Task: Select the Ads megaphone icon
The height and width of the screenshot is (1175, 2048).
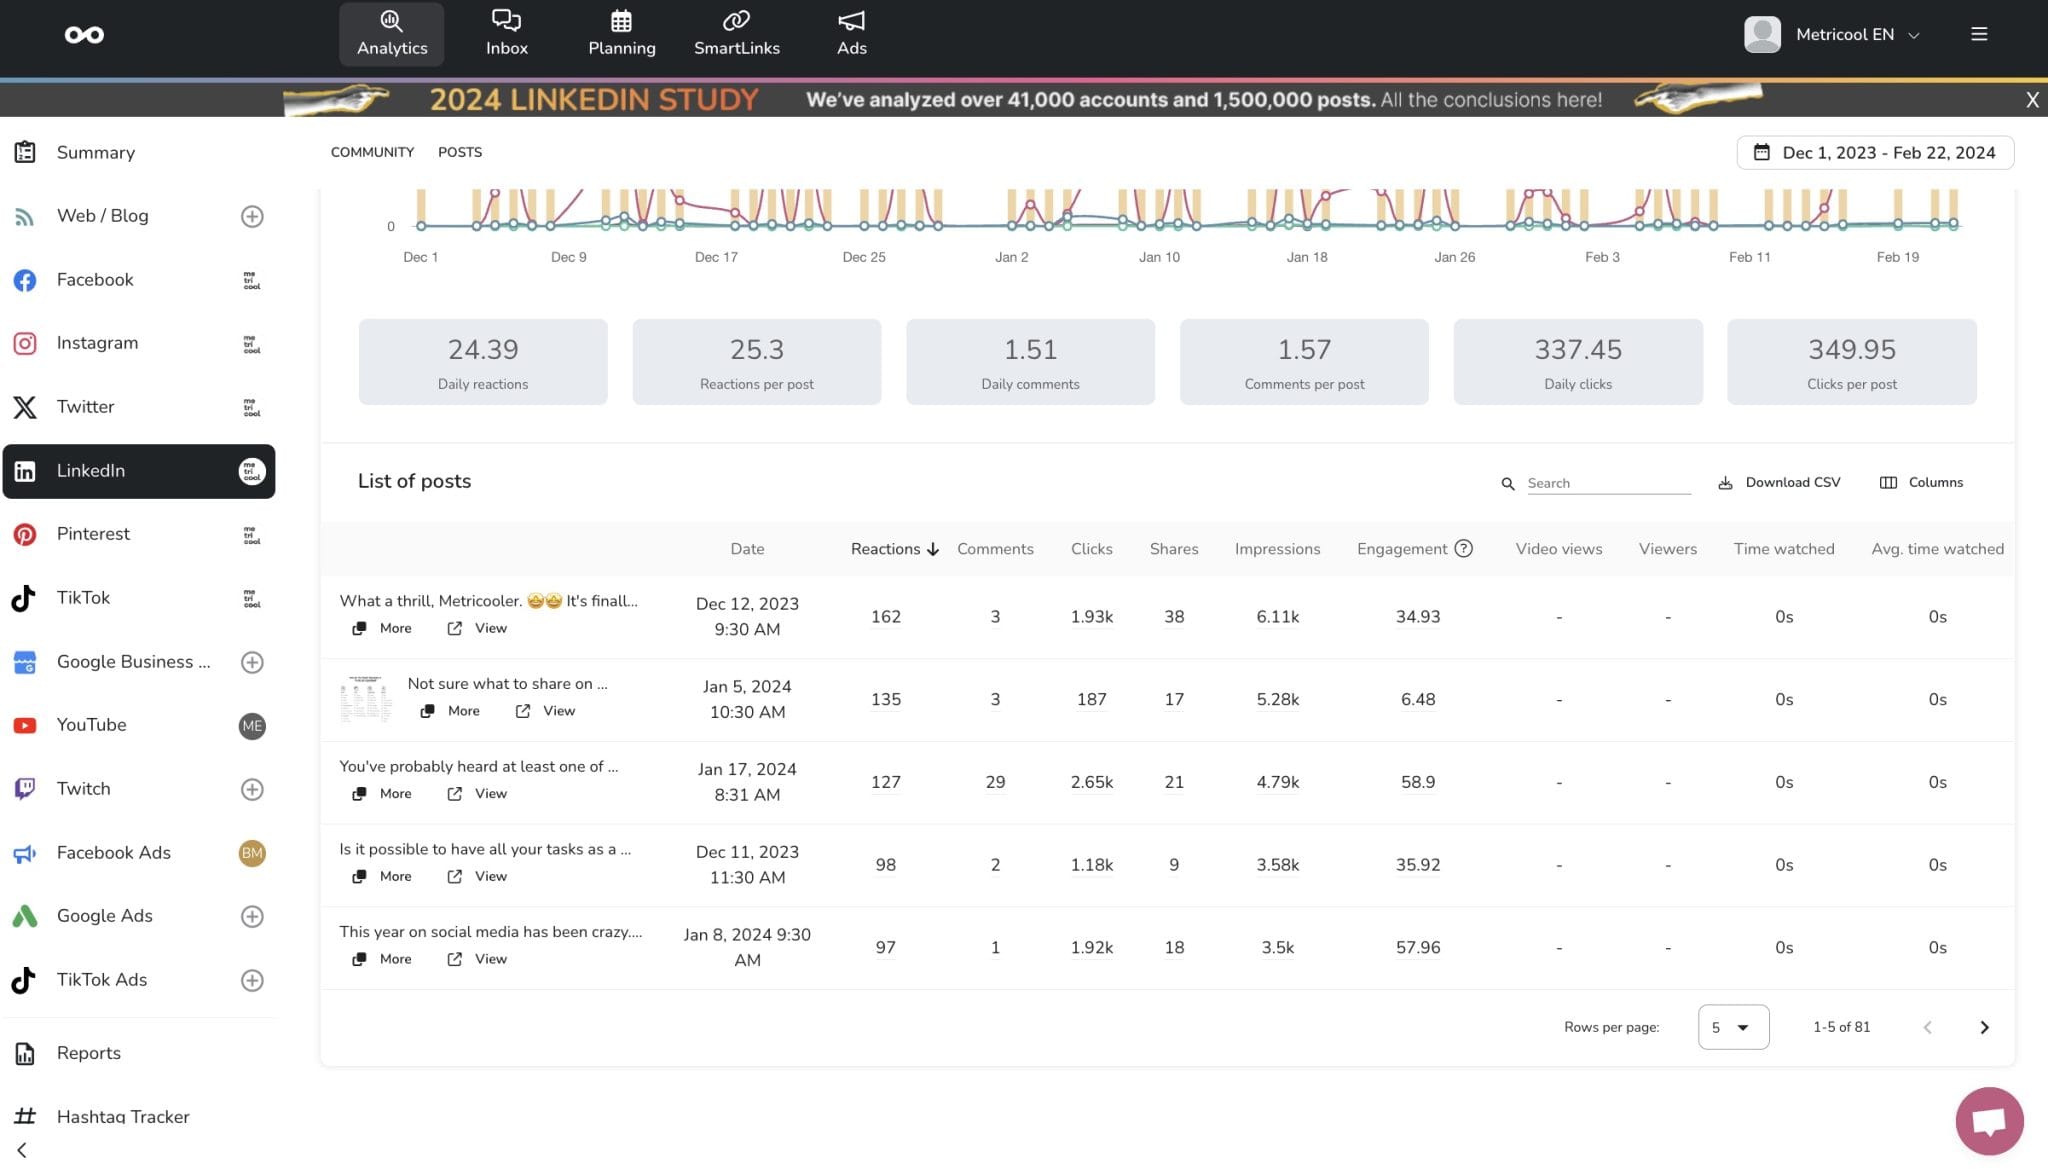Action: pos(850,22)
